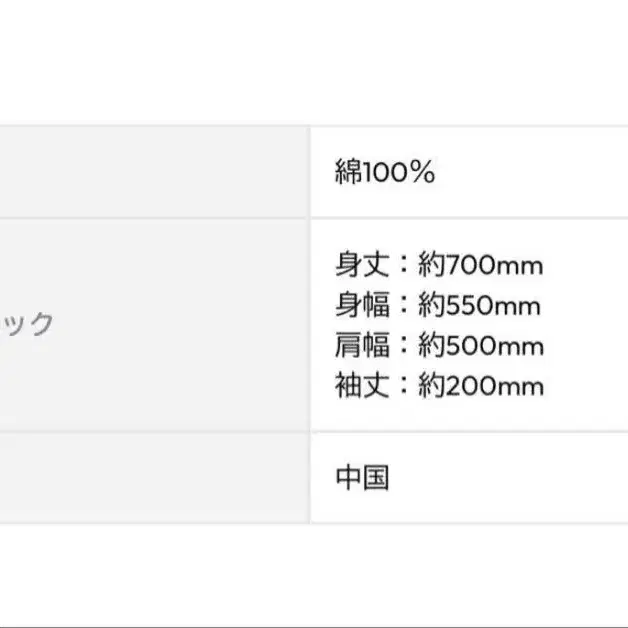This screenshot has height=628, width=628.
Task: Click the 約200mm measurement value
Action: tap(481, 385)
